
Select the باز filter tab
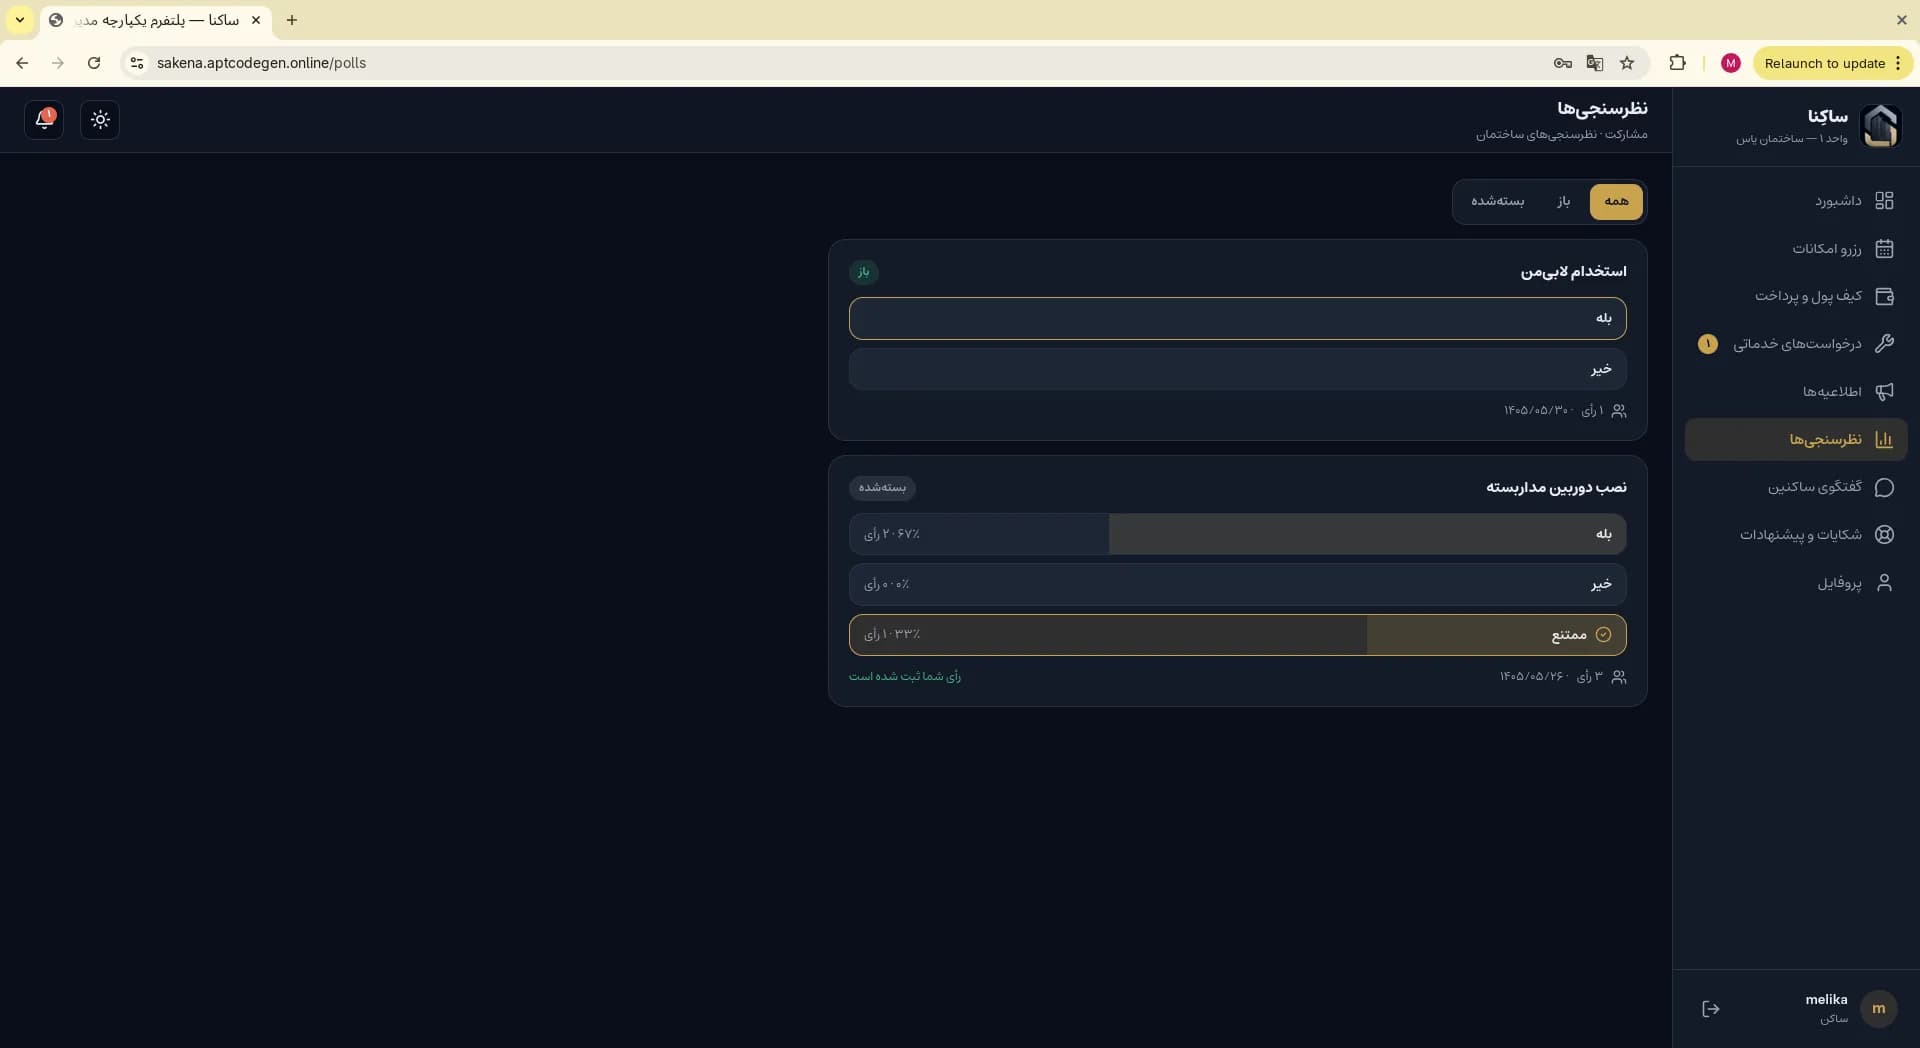point(1563,201)
